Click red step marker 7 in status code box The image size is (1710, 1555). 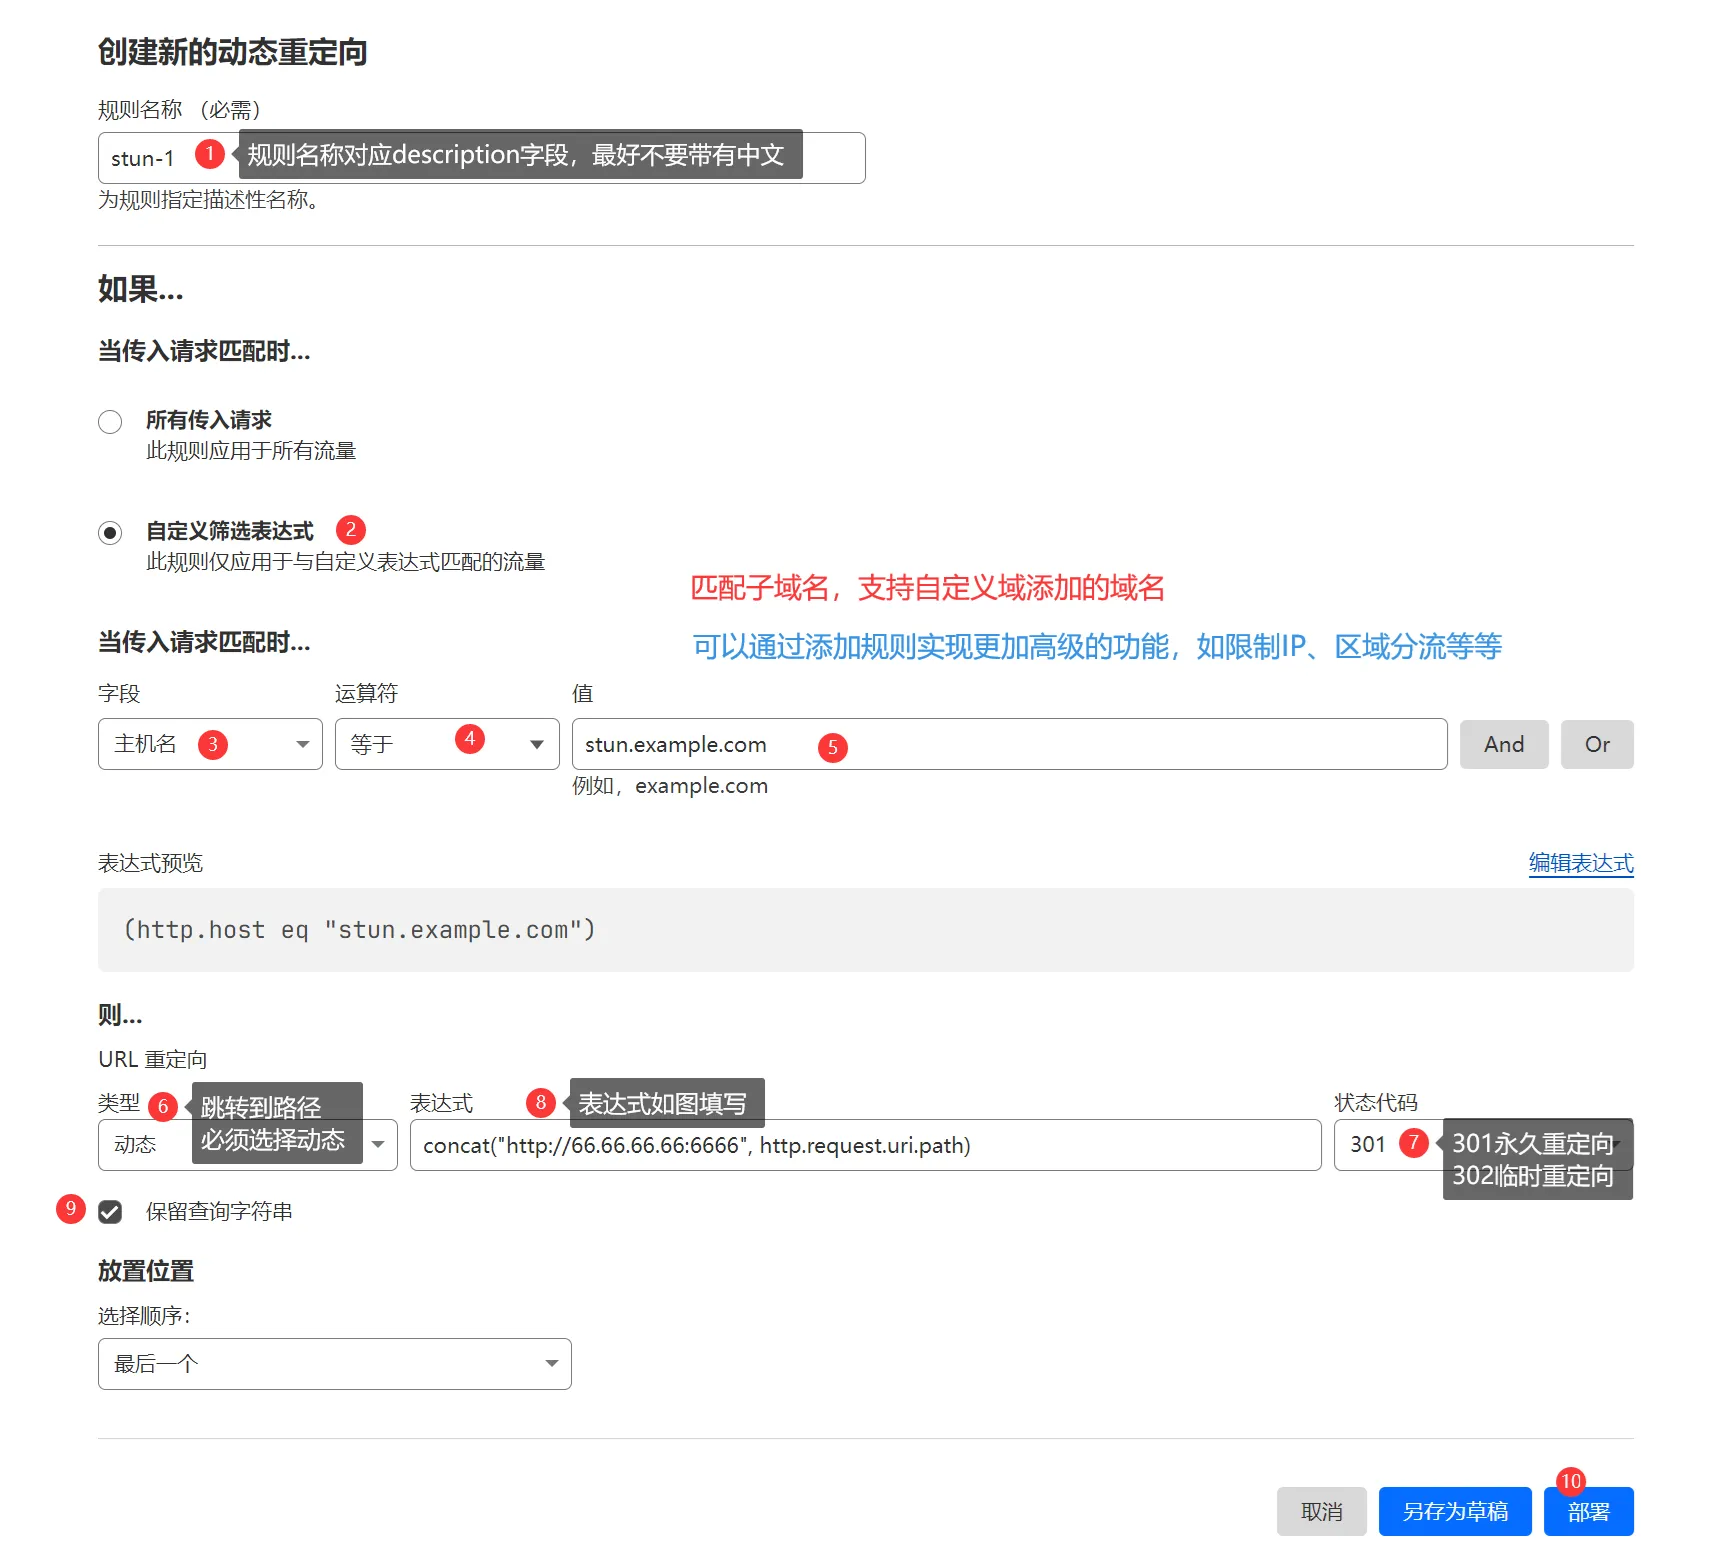(1413, 1143)
